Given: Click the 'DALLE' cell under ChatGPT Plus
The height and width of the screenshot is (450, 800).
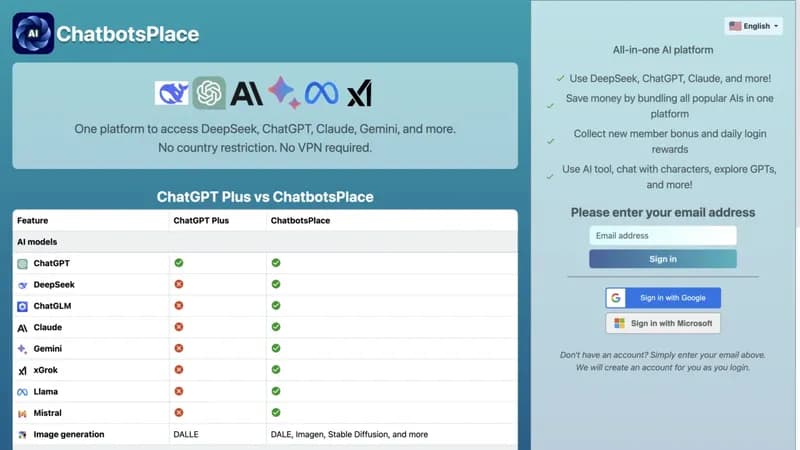Looking at the screenshot, I should 186,435.
